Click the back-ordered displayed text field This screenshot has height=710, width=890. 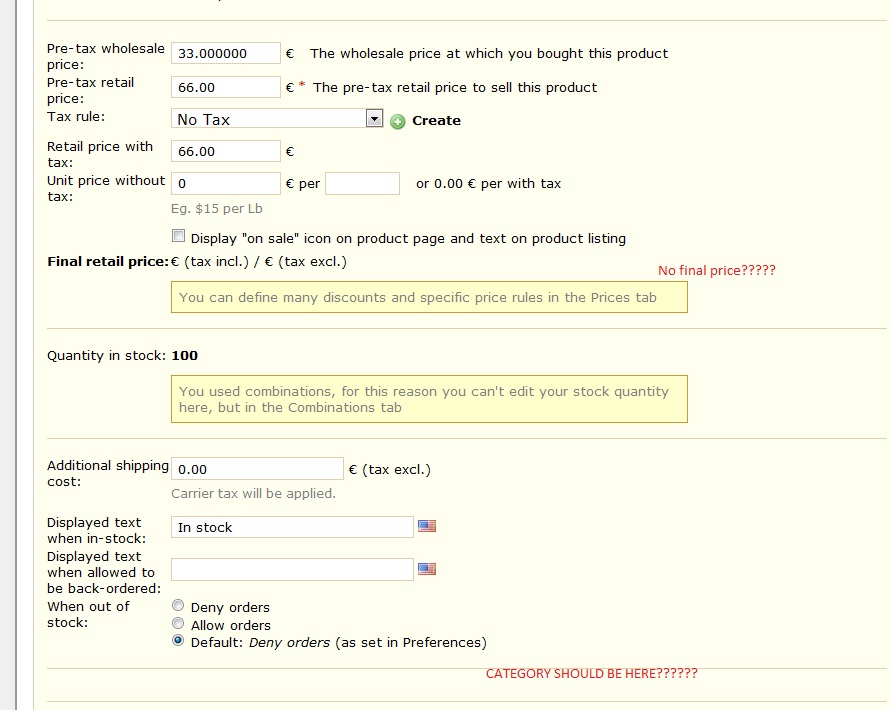(292, 569)
